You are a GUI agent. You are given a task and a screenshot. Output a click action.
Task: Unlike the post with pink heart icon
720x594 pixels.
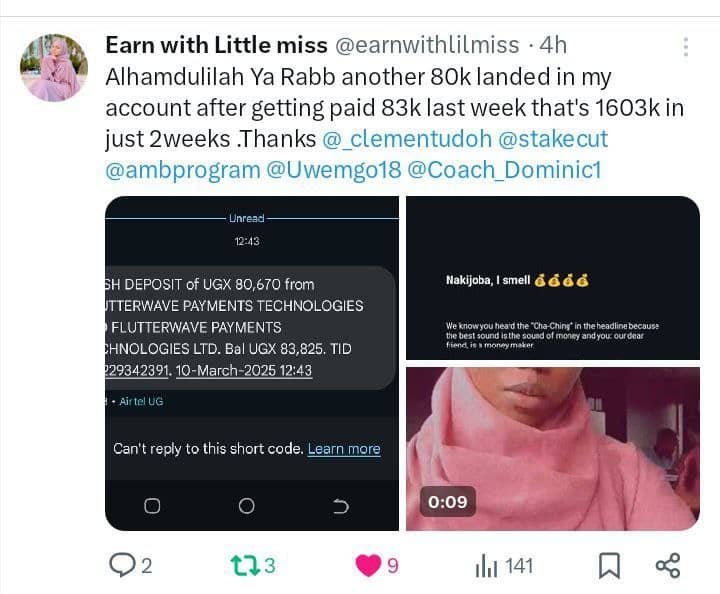click(x=368, y=565)
